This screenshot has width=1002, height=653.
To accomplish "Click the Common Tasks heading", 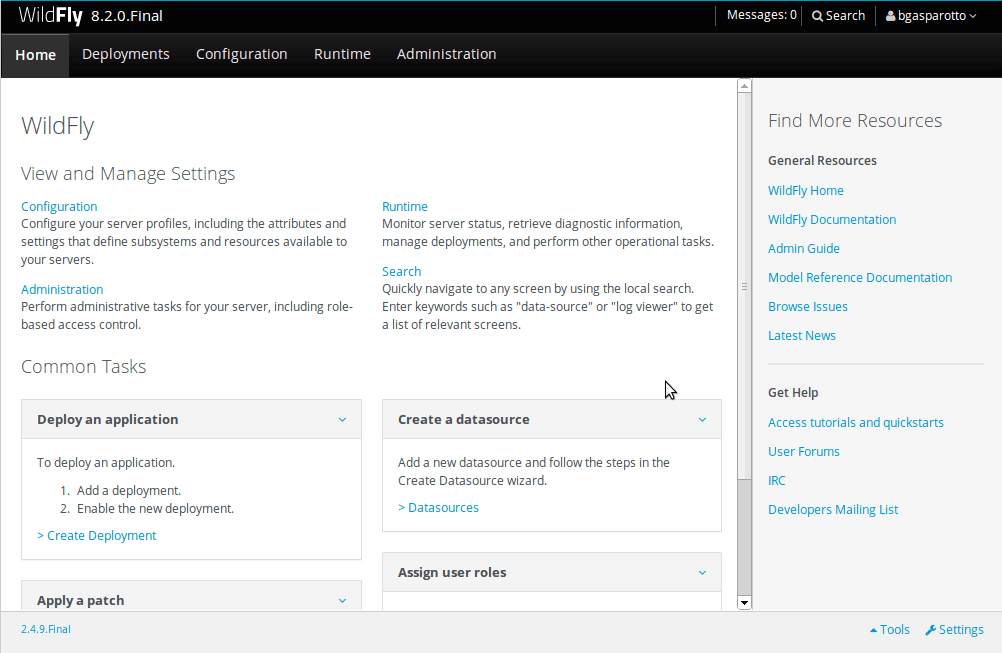I will (83, 367).
